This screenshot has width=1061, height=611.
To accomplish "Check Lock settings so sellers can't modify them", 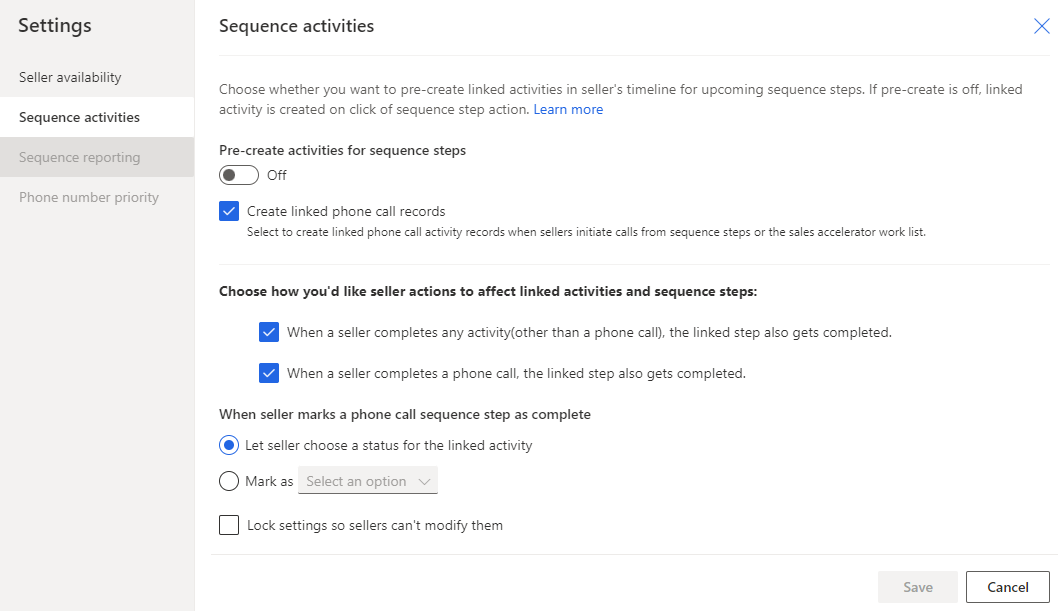I will click(229, 525).
